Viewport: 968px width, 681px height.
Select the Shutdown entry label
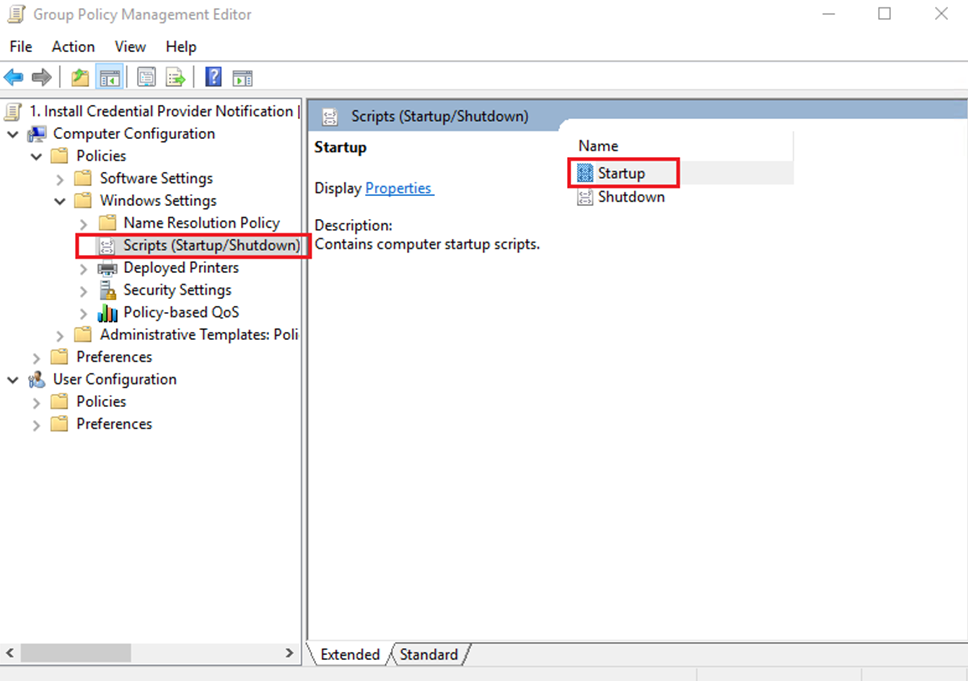point(632,197)
